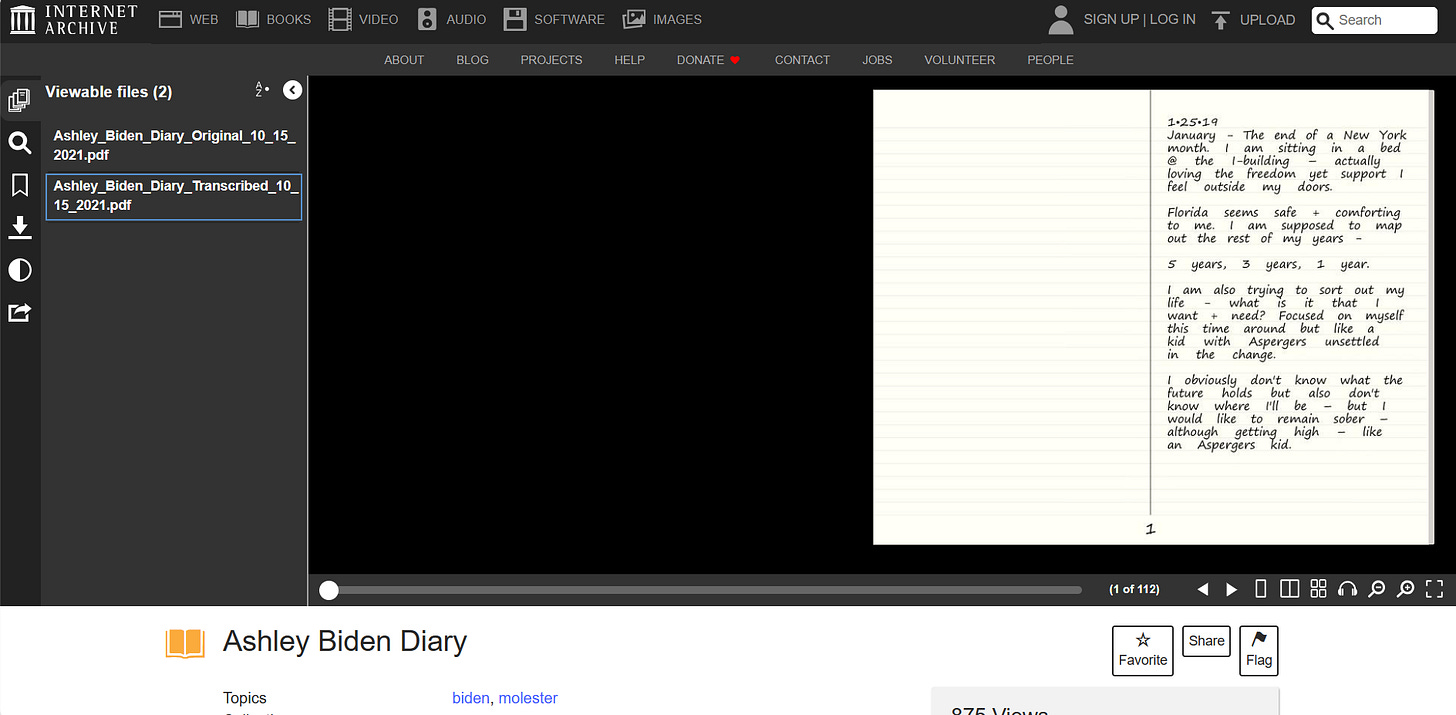Click the page scrubber handle
The height and width of the screenshot is (715, 1456).
(x=328, y=590)
